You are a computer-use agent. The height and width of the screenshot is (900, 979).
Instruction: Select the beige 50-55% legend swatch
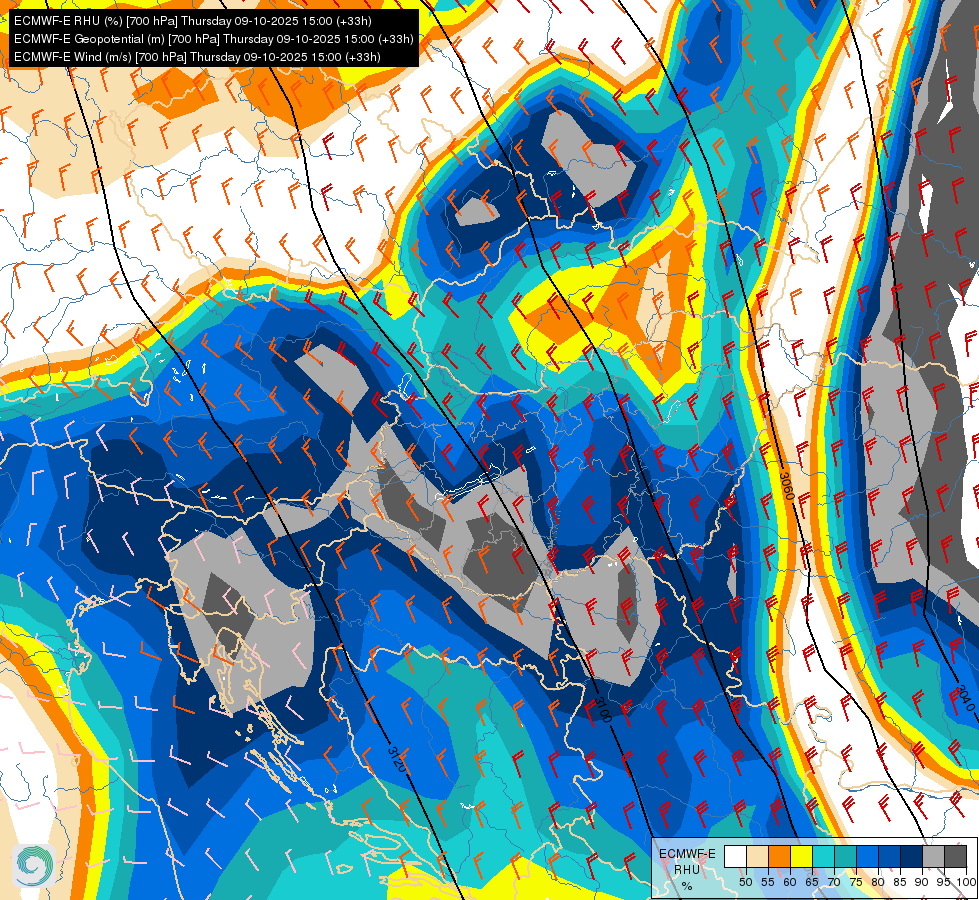[757, 856]
